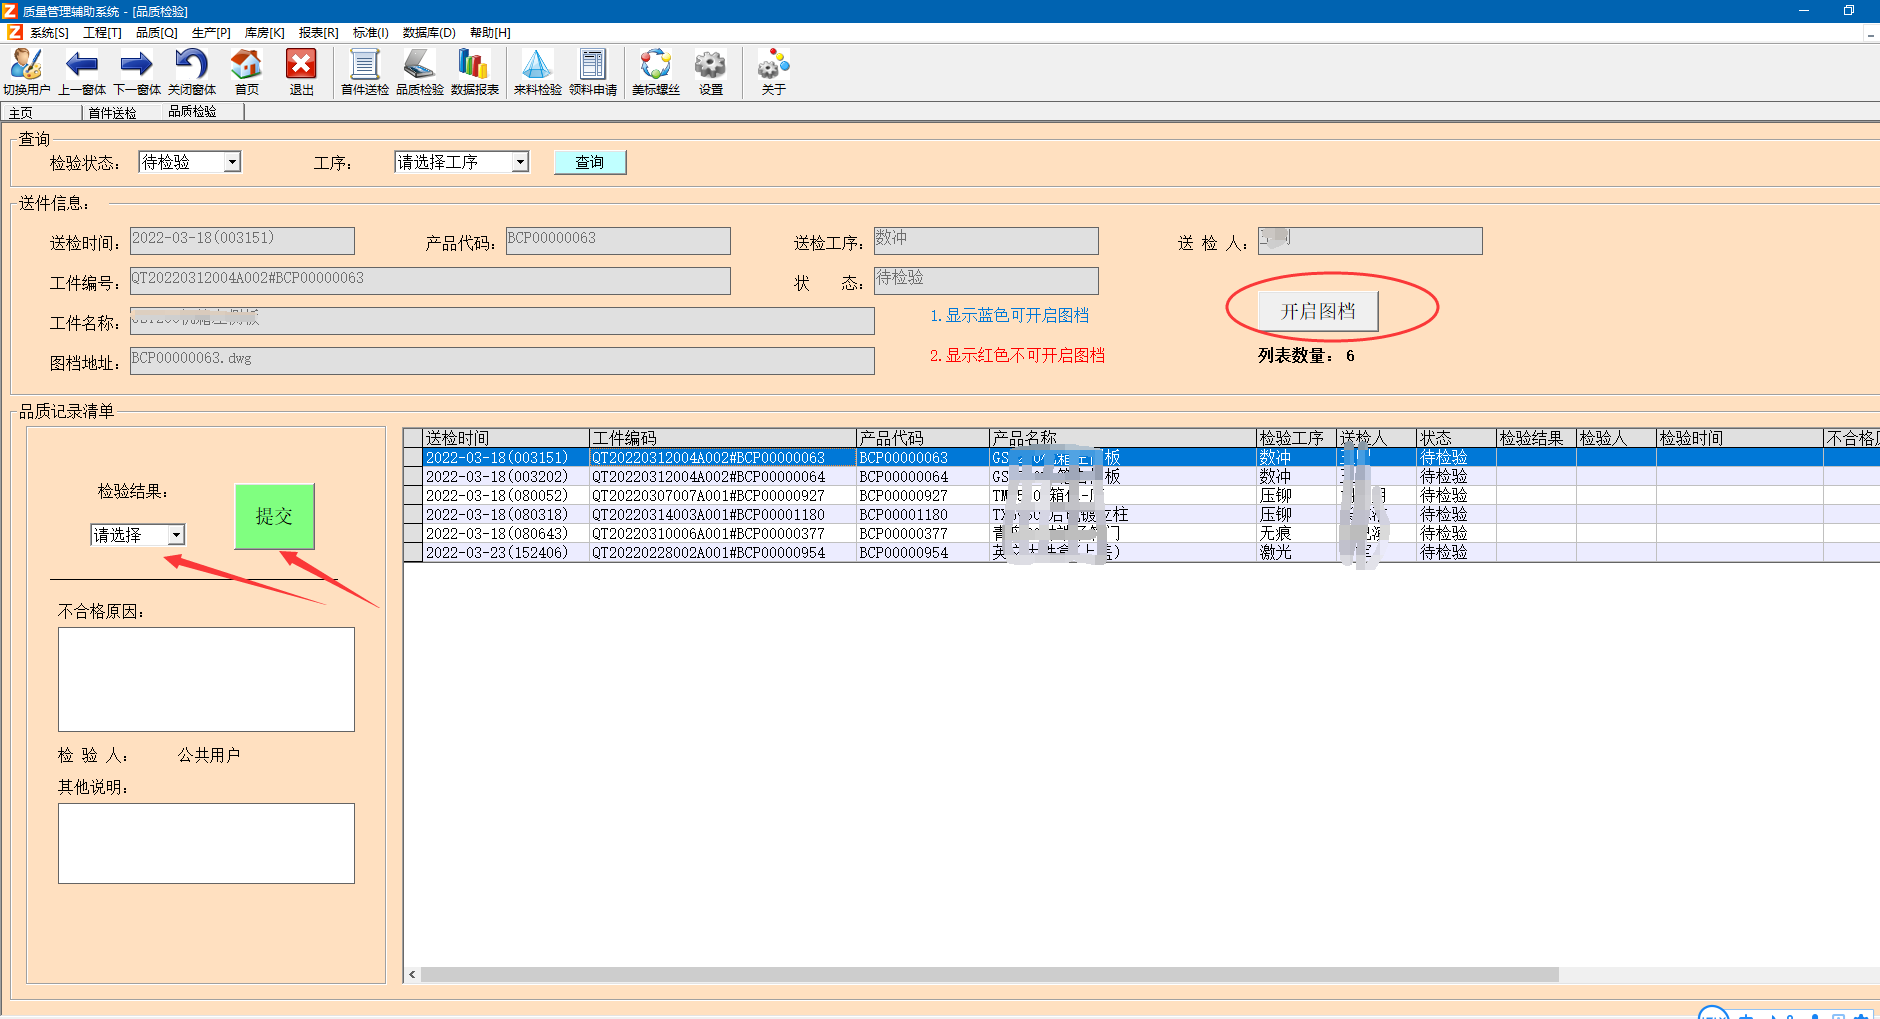Click the 产品代码 field BCP00000063
Image resolution: width=1880 pixels, height=1019 pixels.
tap(618, 240)
